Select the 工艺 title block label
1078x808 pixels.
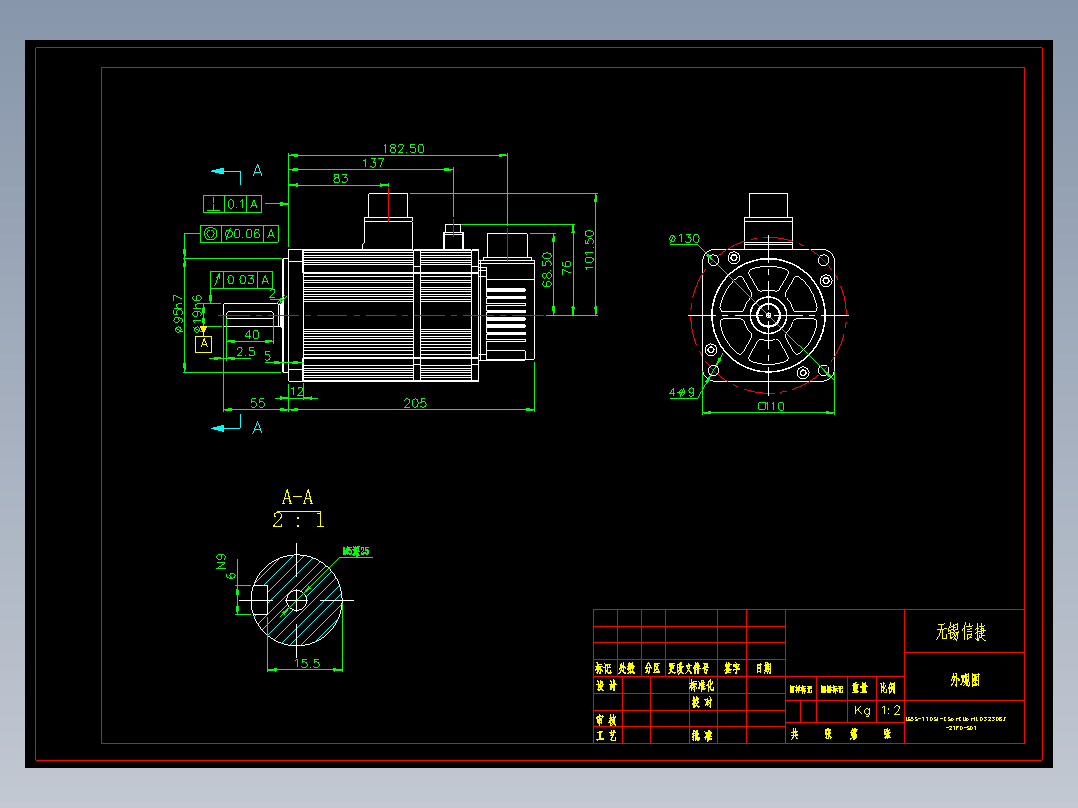click(606, 736)
